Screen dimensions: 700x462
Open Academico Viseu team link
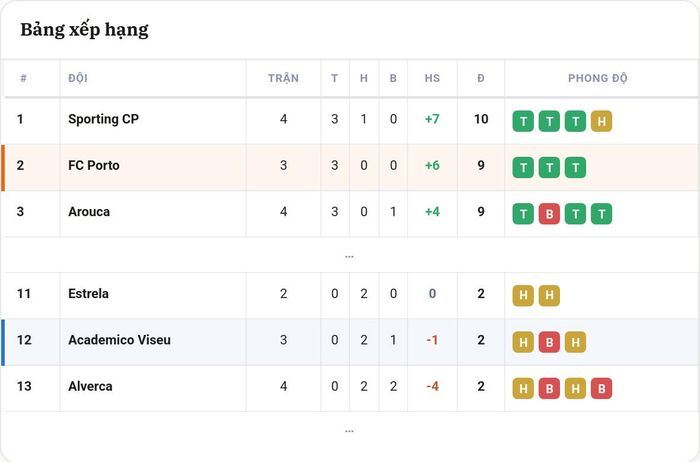pyautogui.click(x=119, y=340)
